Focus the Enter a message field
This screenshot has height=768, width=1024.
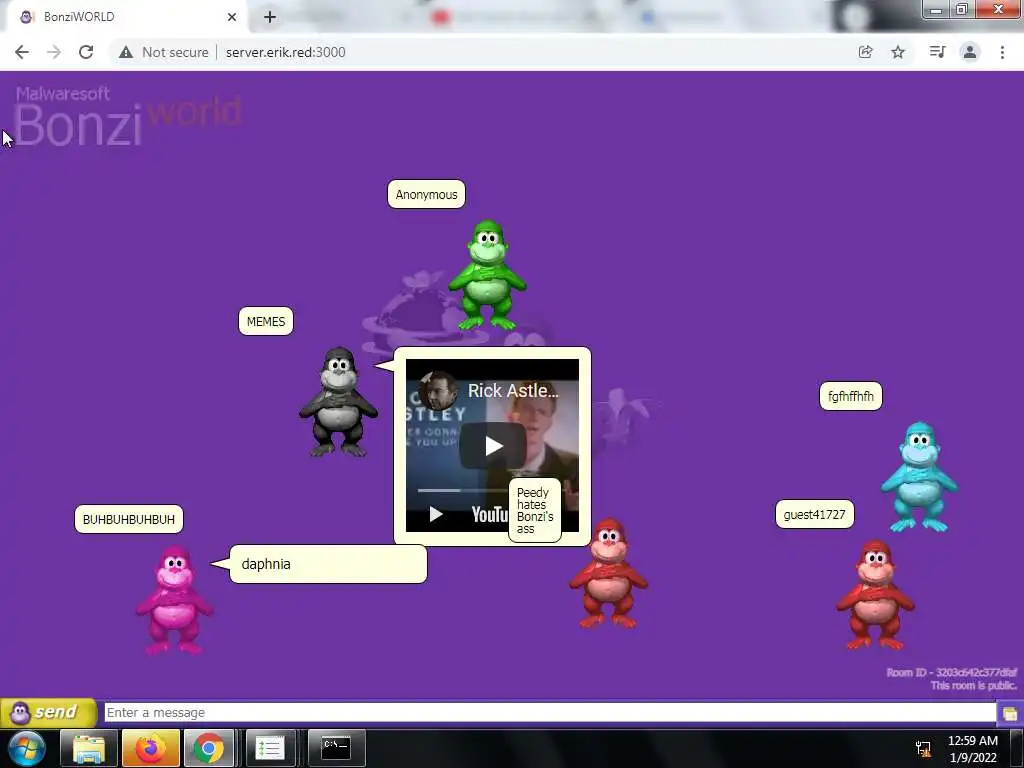click(x=550, y=712)
